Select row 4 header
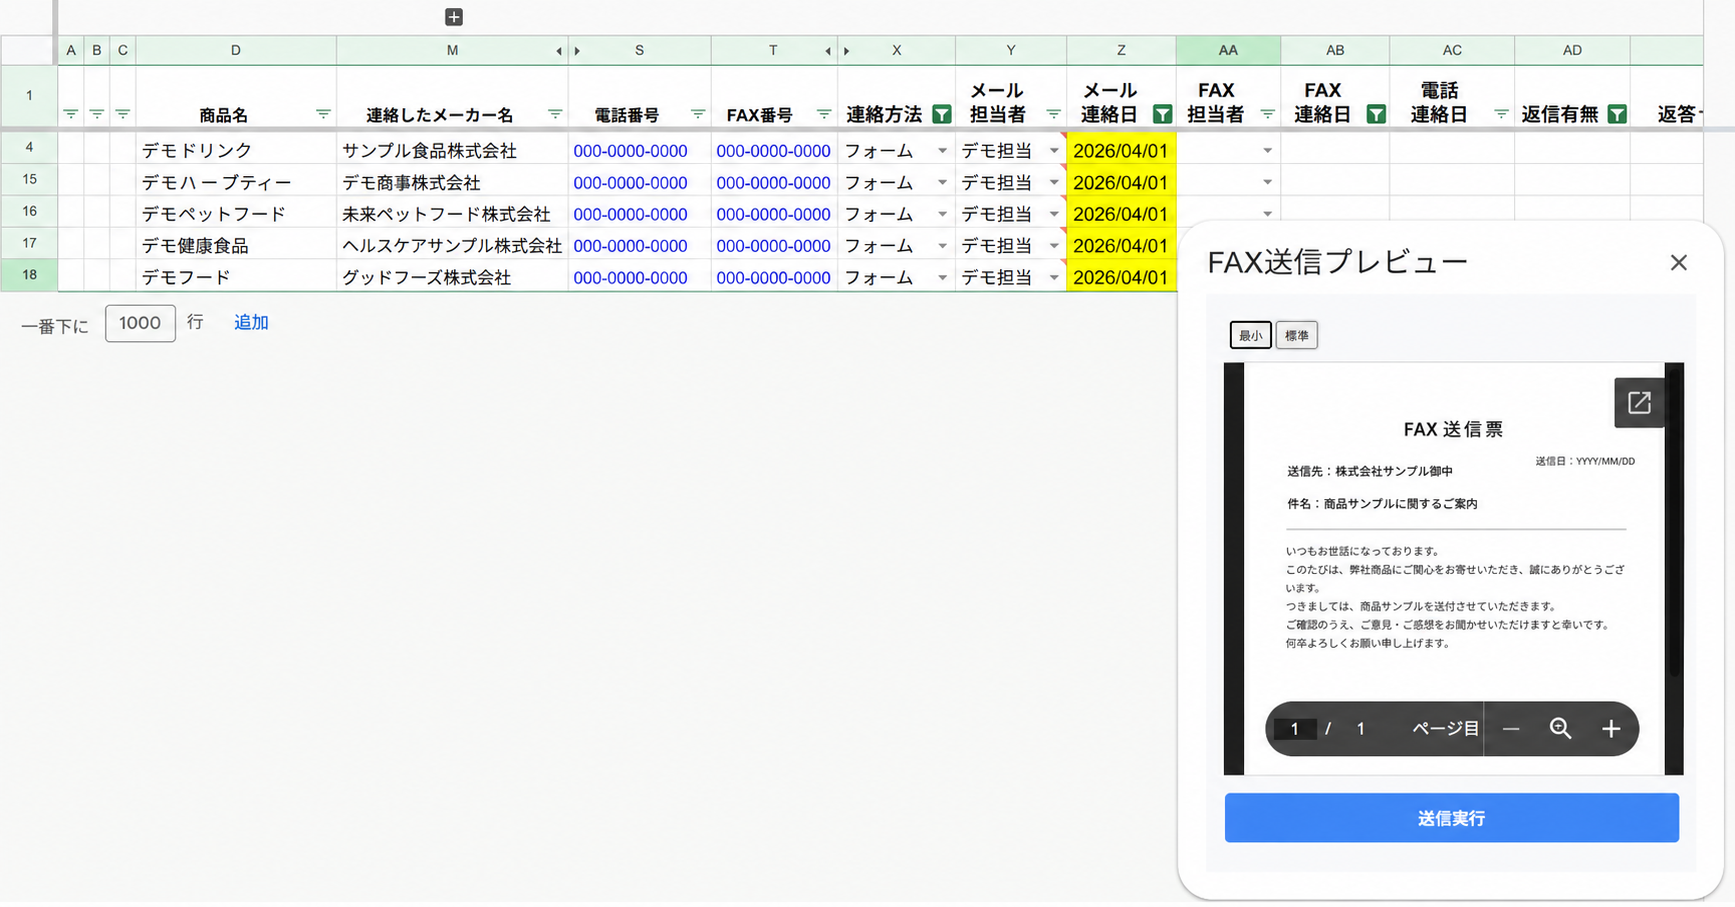Screen dimensions: 1735x907 point(29,148)
